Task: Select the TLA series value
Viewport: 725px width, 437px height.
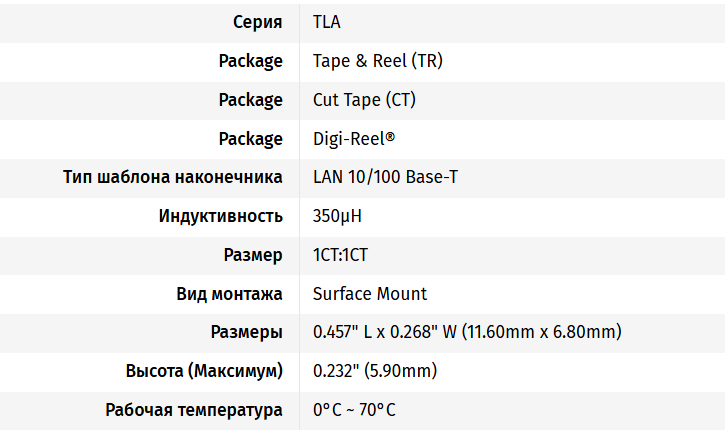Action: click(326, 22)
